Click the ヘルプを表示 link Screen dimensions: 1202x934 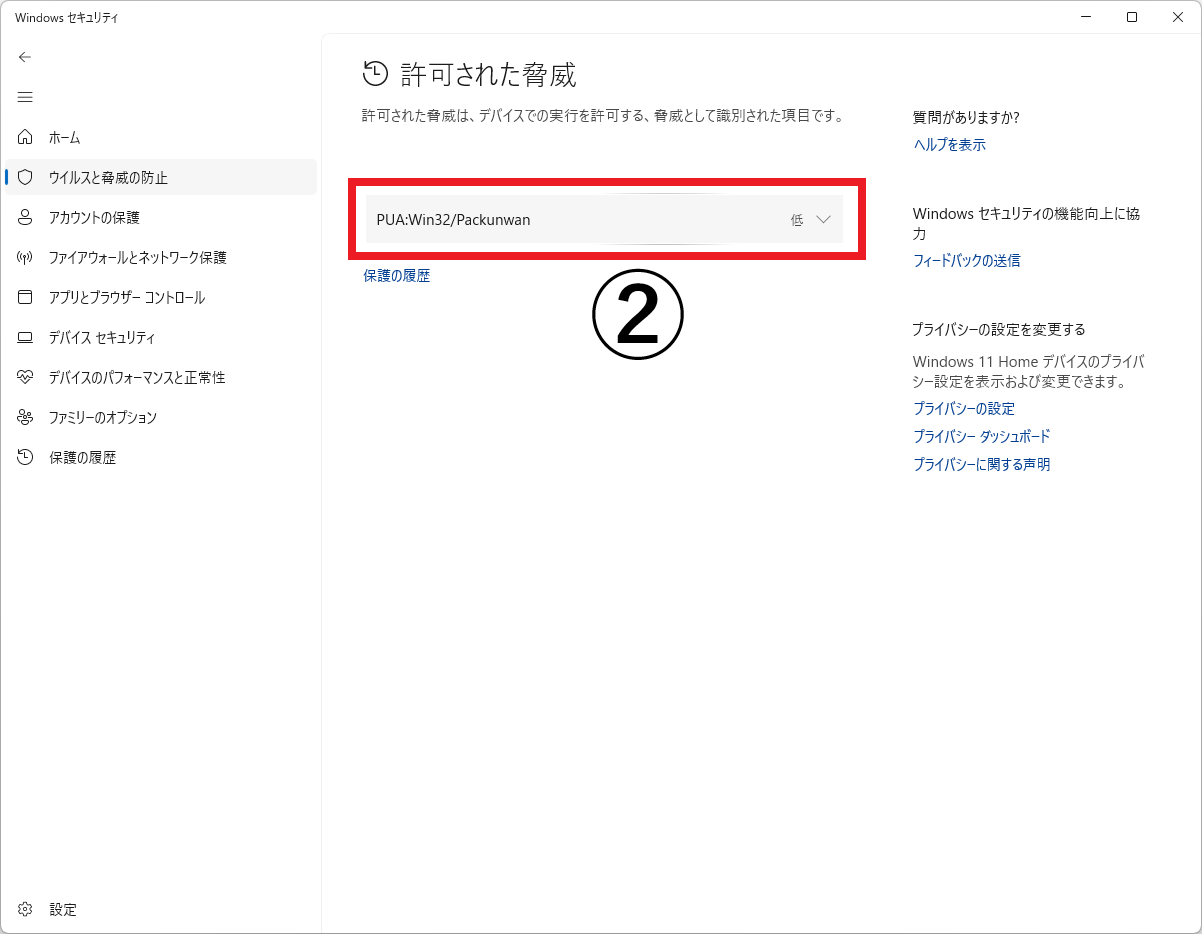[x=949, y=145]
